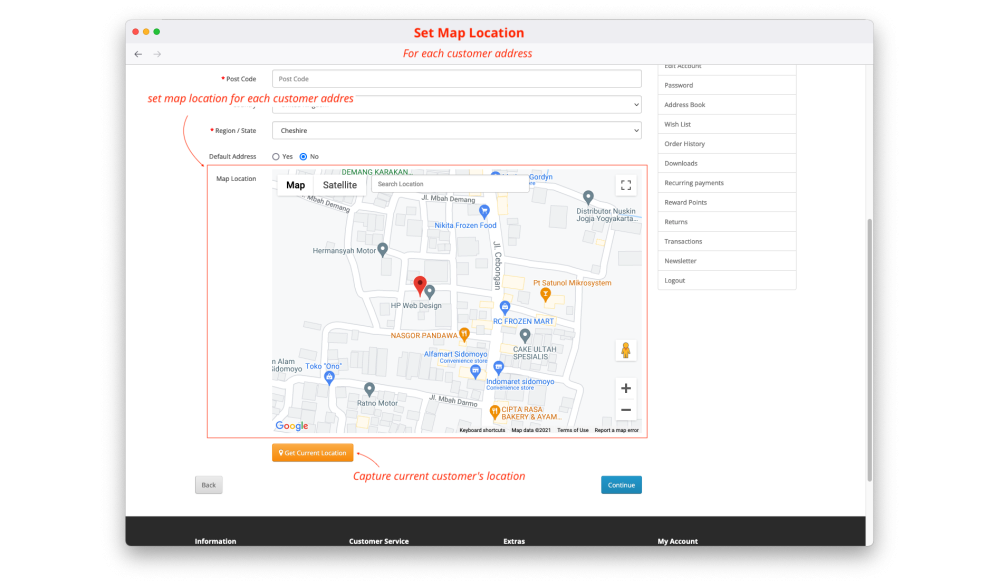Expand the dropdown above Region / State
The height and width of the screenshot is (585, 1000).
coord(456,104)
